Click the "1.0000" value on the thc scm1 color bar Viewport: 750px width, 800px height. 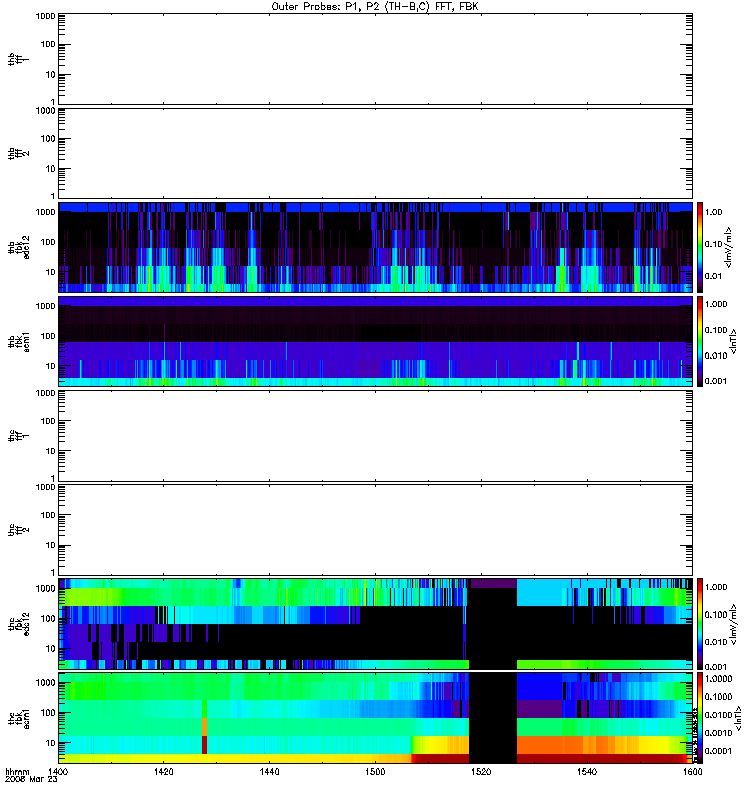tap(718, 679)
